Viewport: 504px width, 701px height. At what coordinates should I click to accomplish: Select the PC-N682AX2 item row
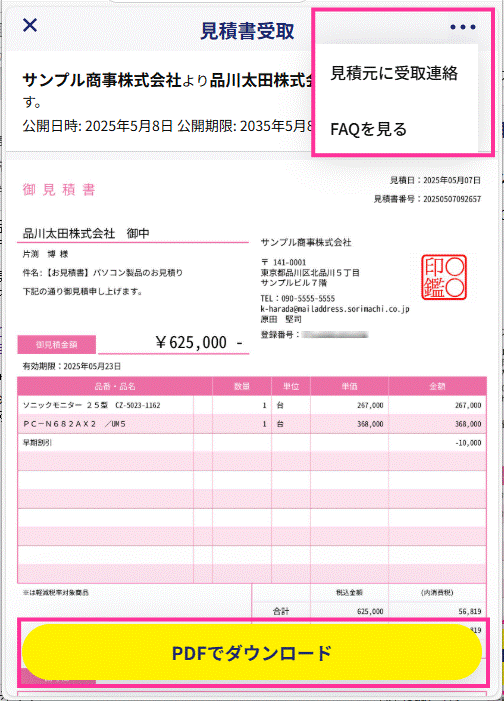252,424
